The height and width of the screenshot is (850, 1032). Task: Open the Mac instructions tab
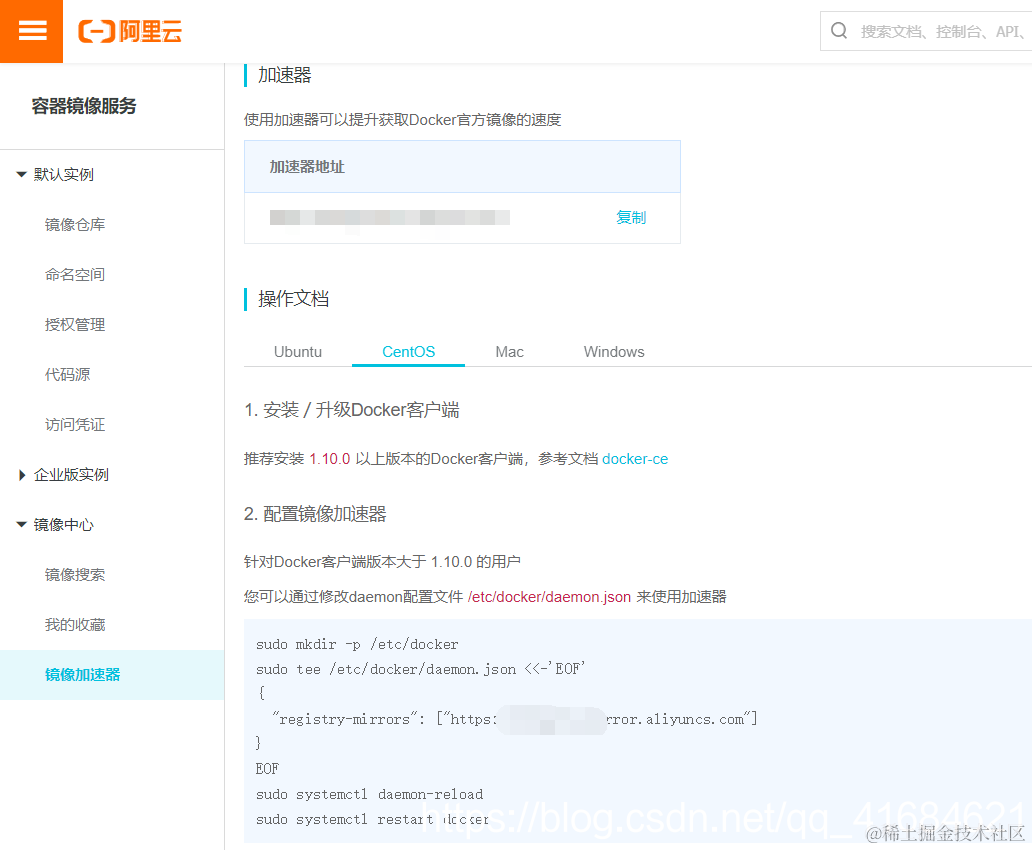[509, 351]
